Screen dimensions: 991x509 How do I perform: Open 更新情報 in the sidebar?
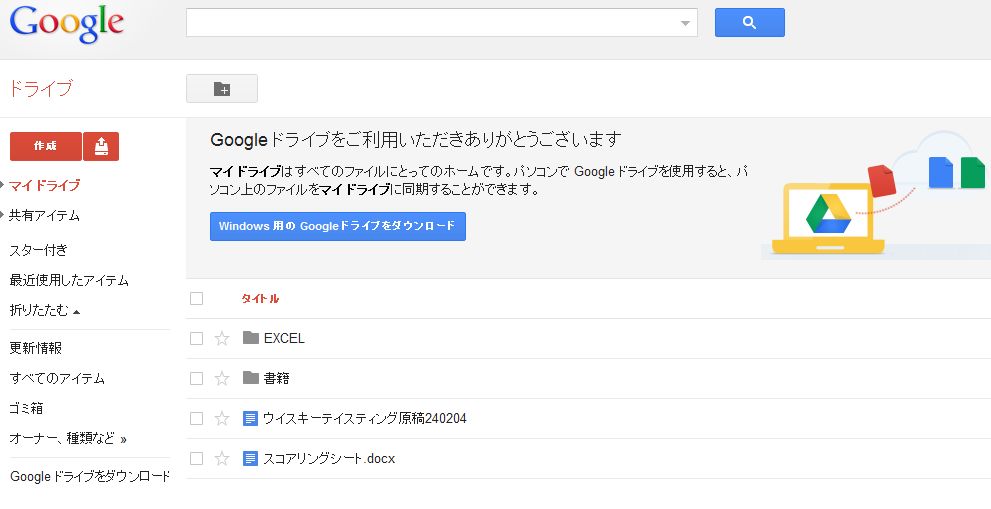point(35,348)
